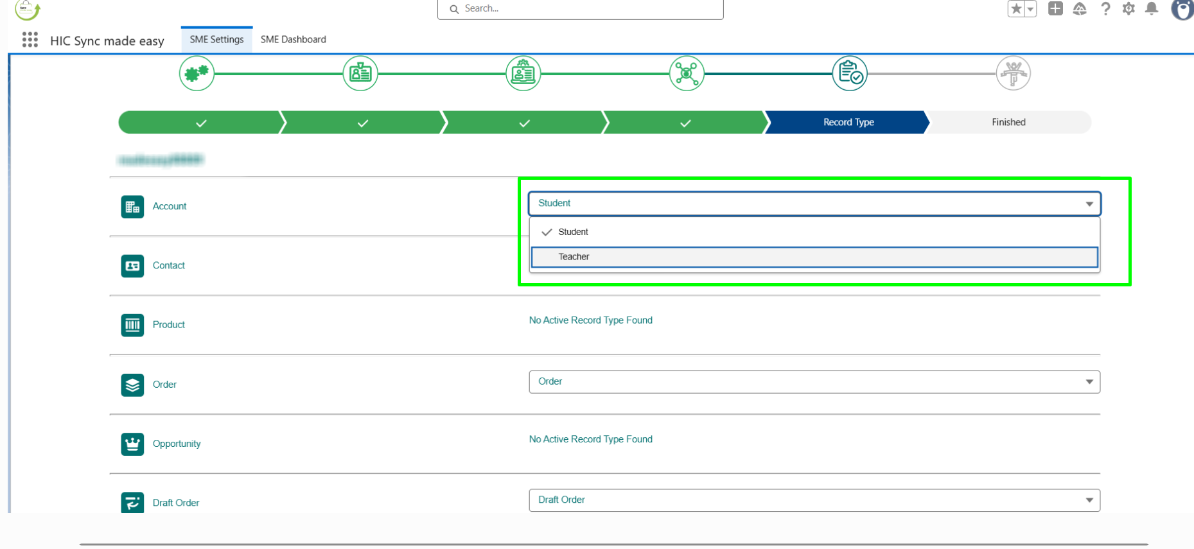Click the Account row label

[170, 206]
